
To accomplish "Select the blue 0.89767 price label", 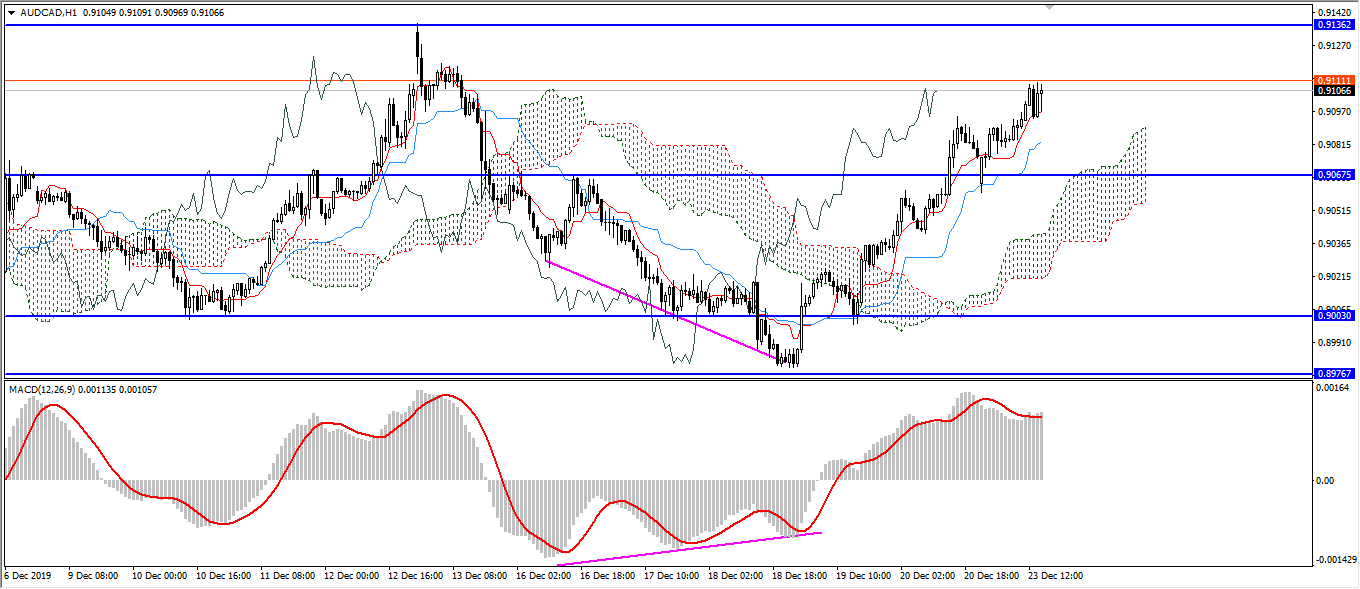I will (1334, 373).
